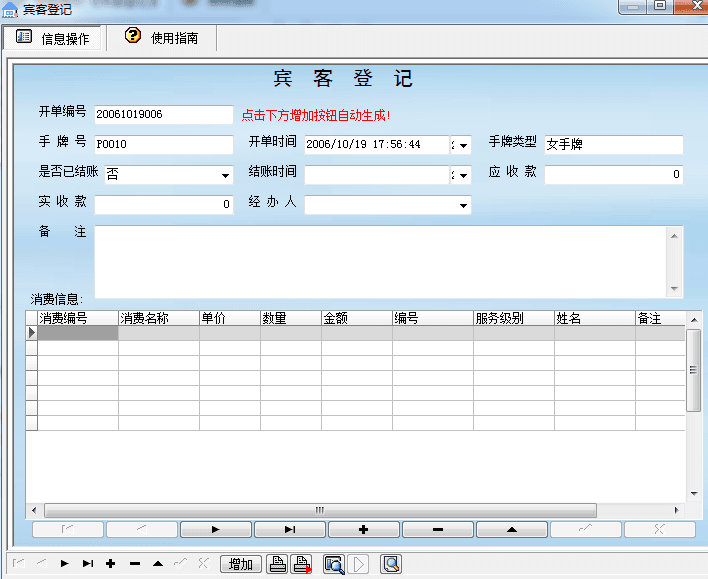
Task: Open the 使用指南 tab
Action: point(162,38)
